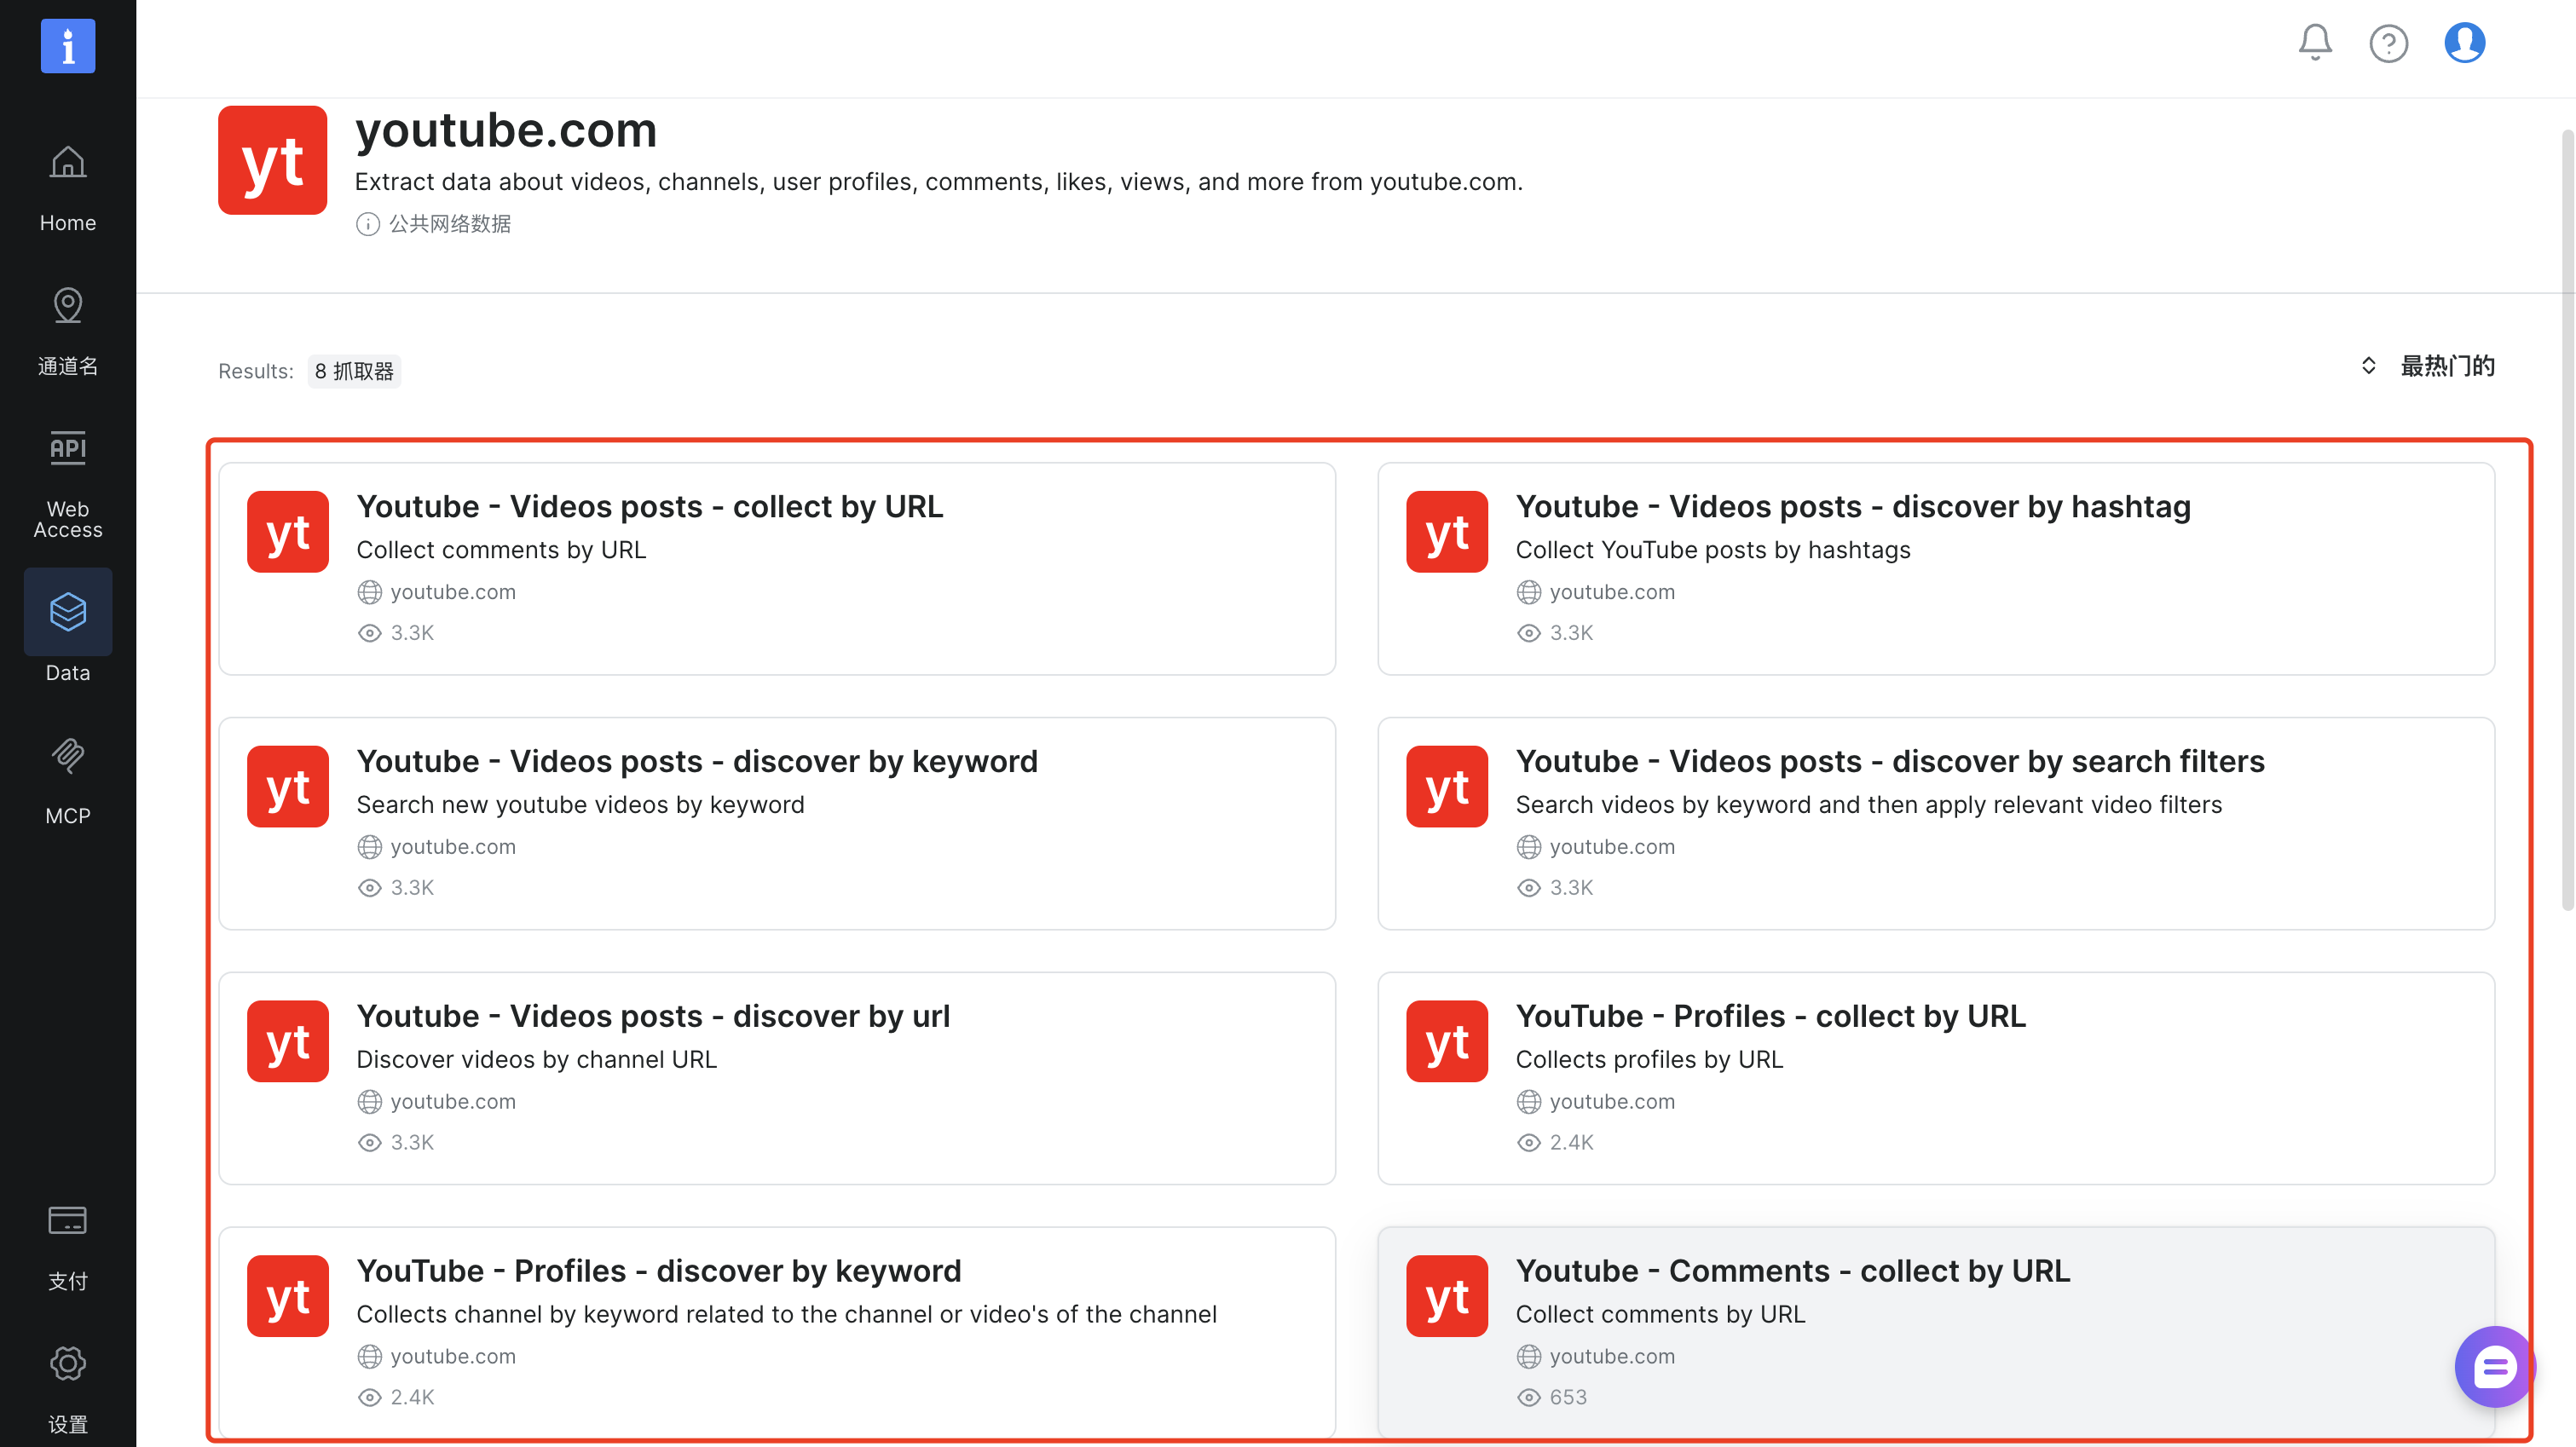2576x1447 pixels.
Task: Click the help question mark icon
Action: 2388,43
